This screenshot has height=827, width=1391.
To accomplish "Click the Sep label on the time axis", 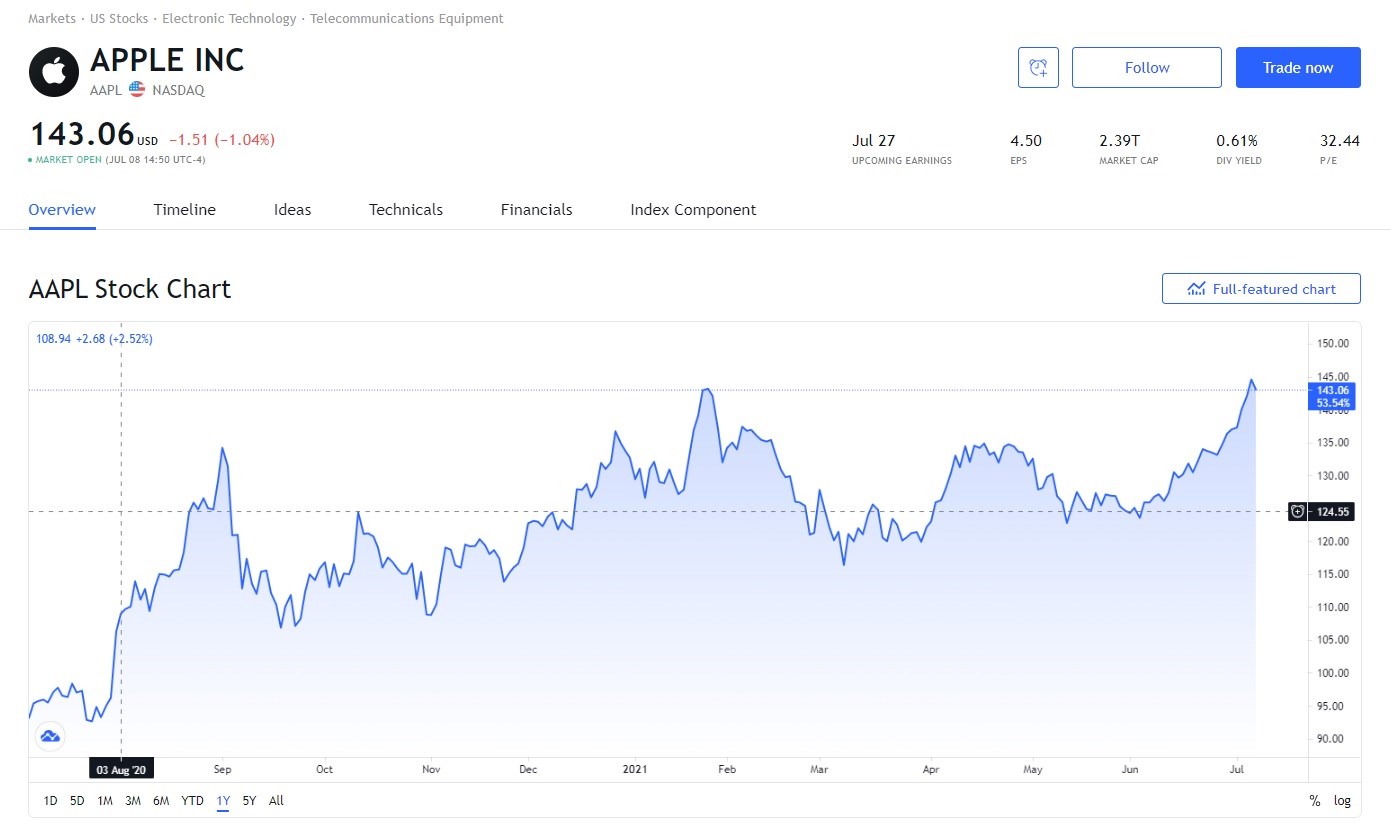I will click(x=222, y=770).
